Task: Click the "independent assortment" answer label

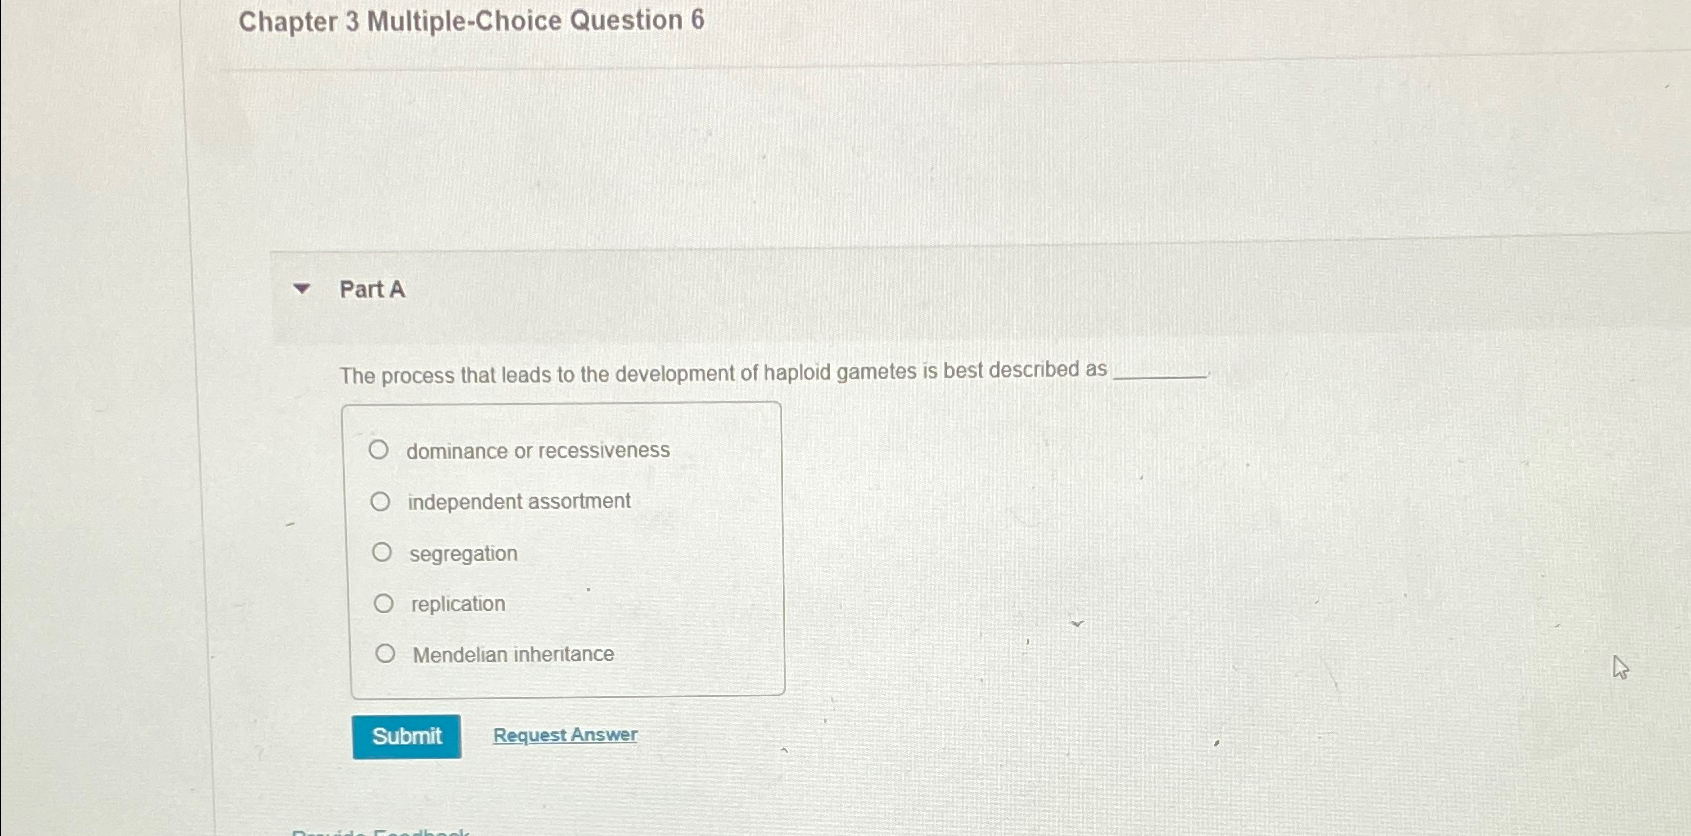Action: pos(518,500)
